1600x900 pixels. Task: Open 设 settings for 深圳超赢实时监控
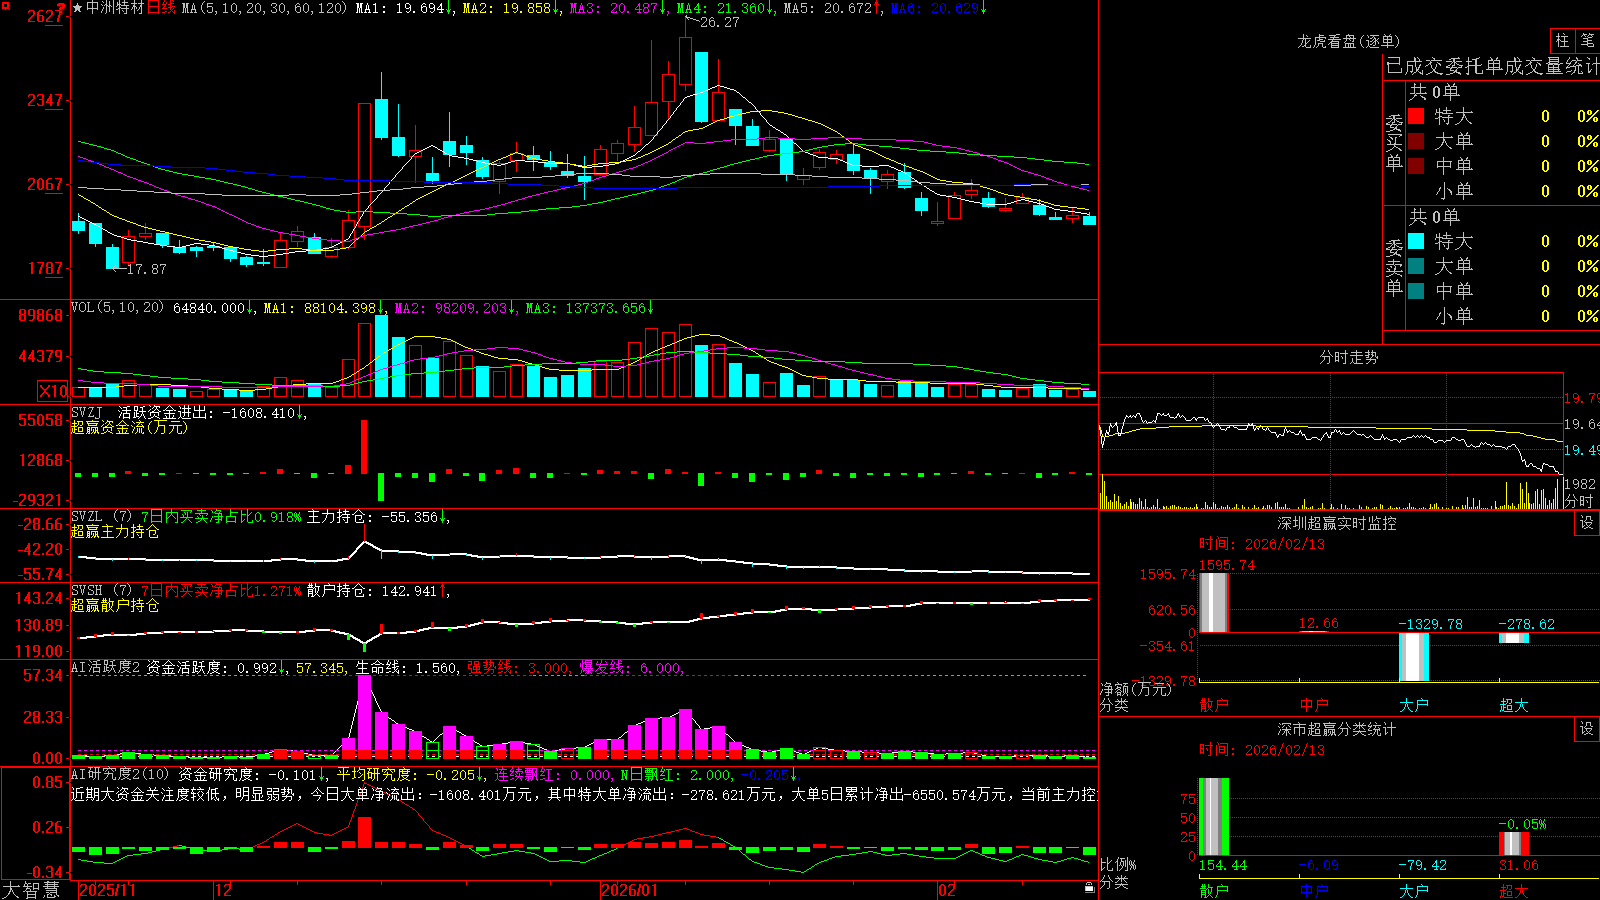(x=1587, y=523)
